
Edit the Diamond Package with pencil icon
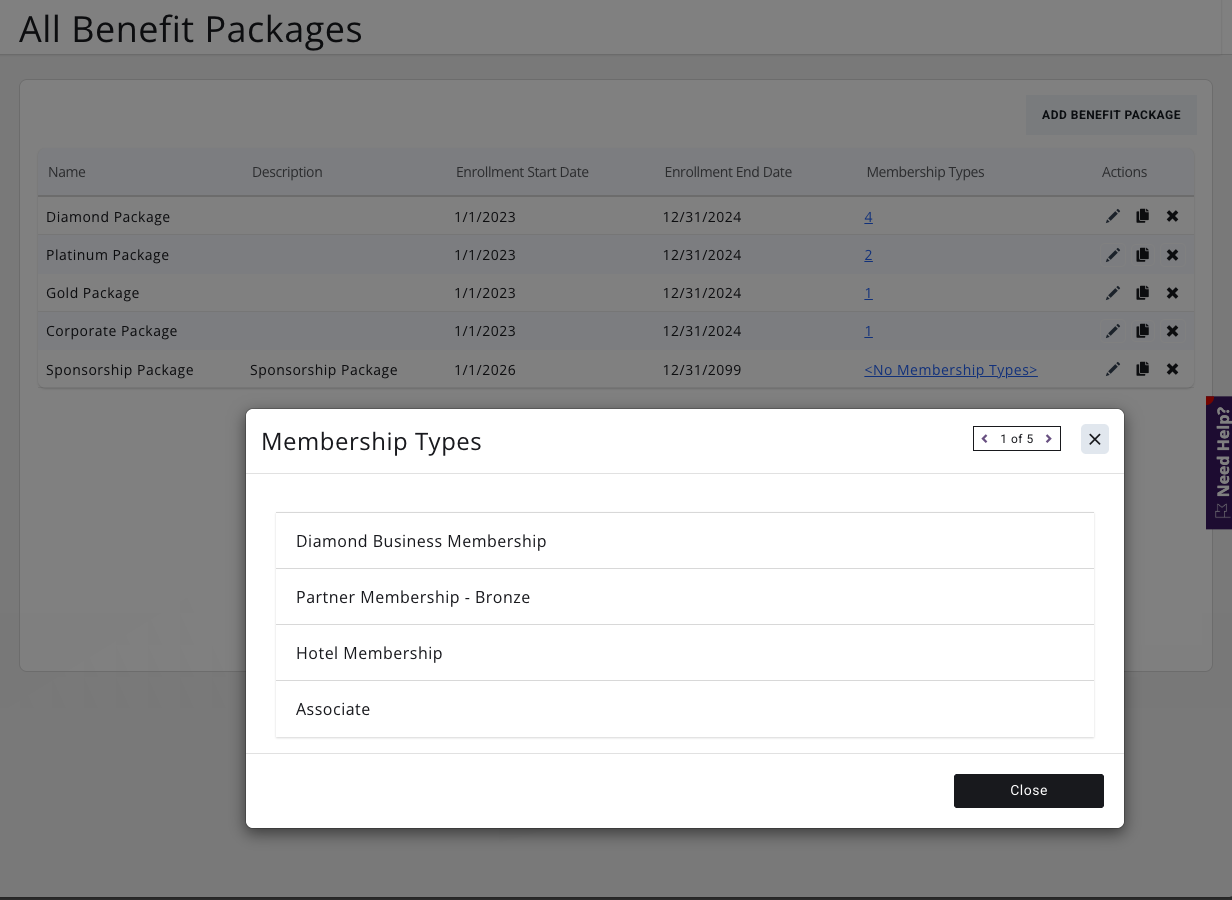1113,217
